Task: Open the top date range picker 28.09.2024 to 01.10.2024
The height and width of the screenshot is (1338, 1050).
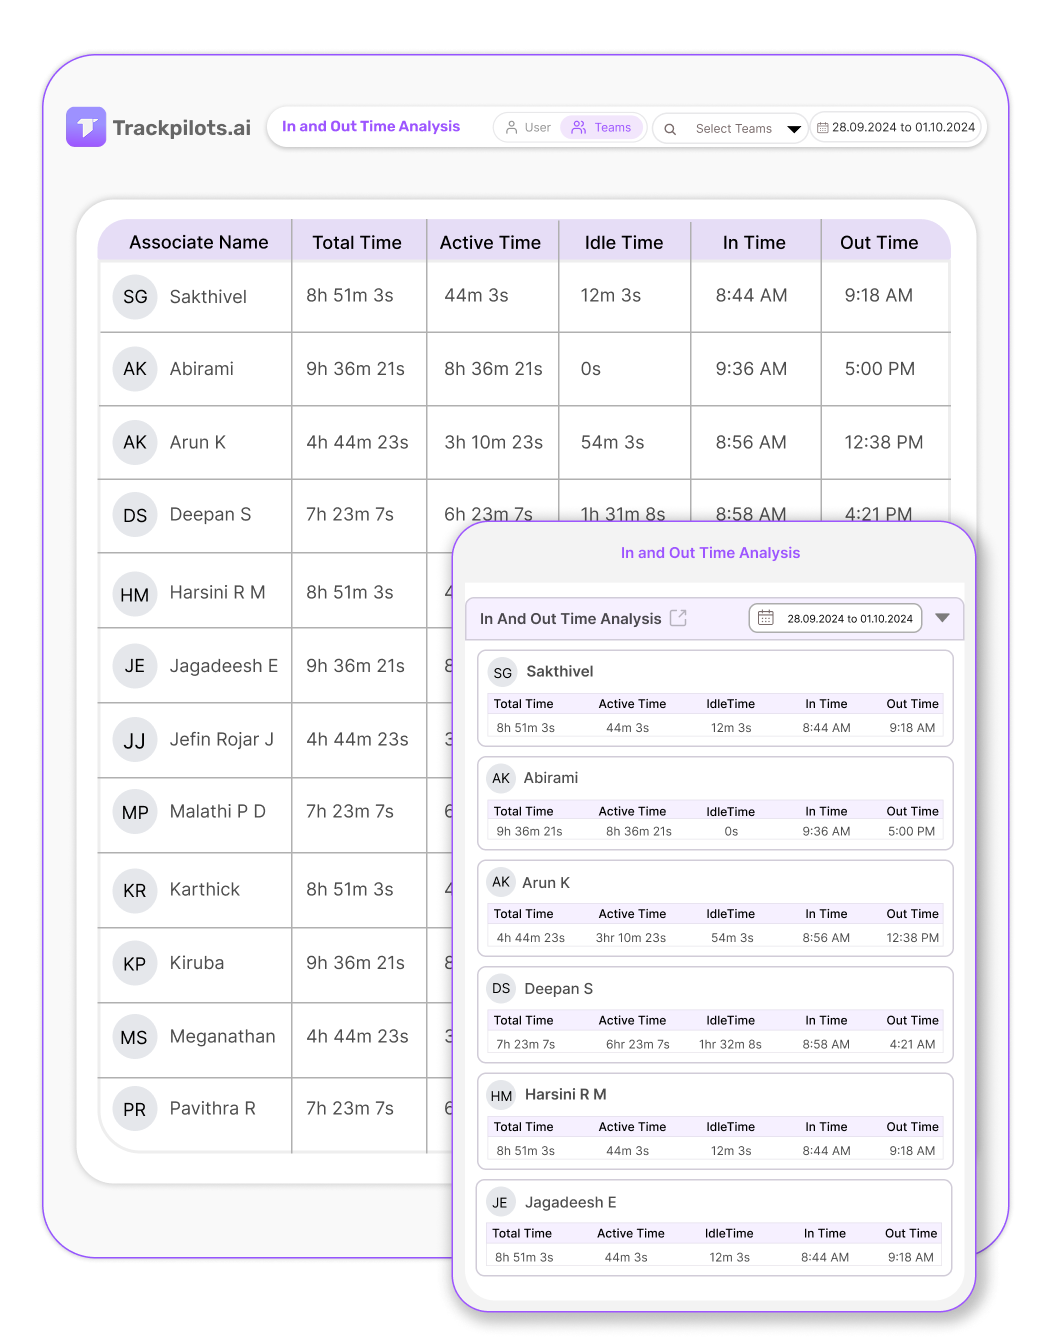Action: coord(896,127)
